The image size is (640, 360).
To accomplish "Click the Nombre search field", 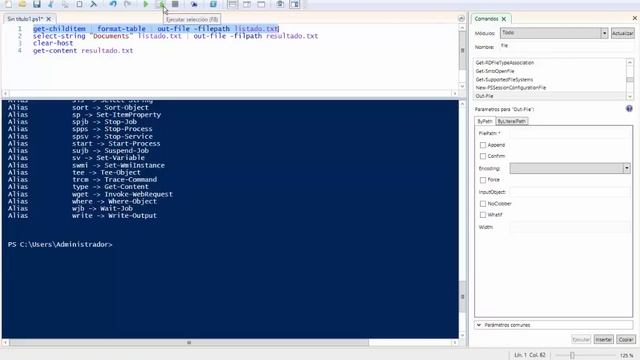I will 567,46.
